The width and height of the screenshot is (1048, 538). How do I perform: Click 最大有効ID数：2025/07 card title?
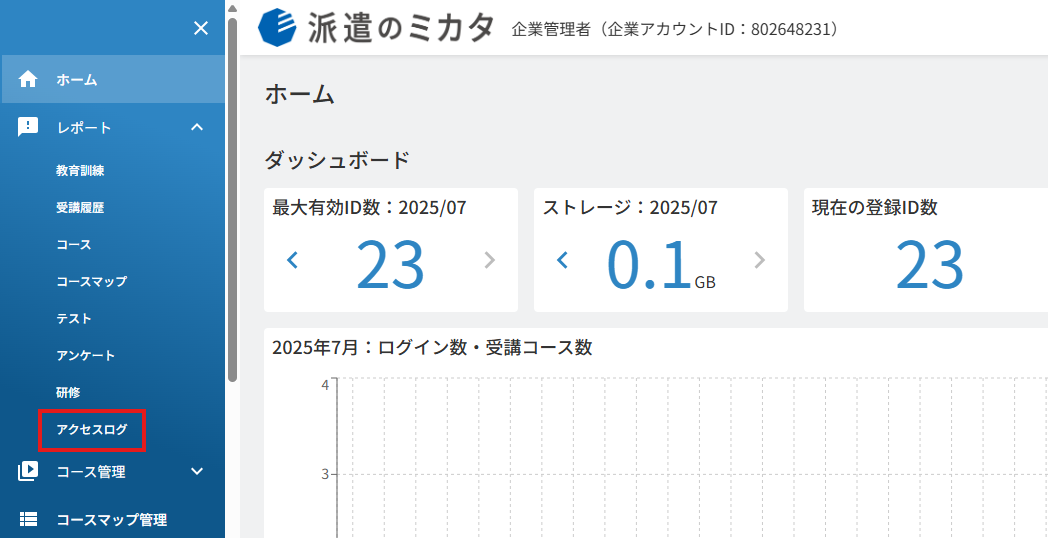click(x=370, y=207)
